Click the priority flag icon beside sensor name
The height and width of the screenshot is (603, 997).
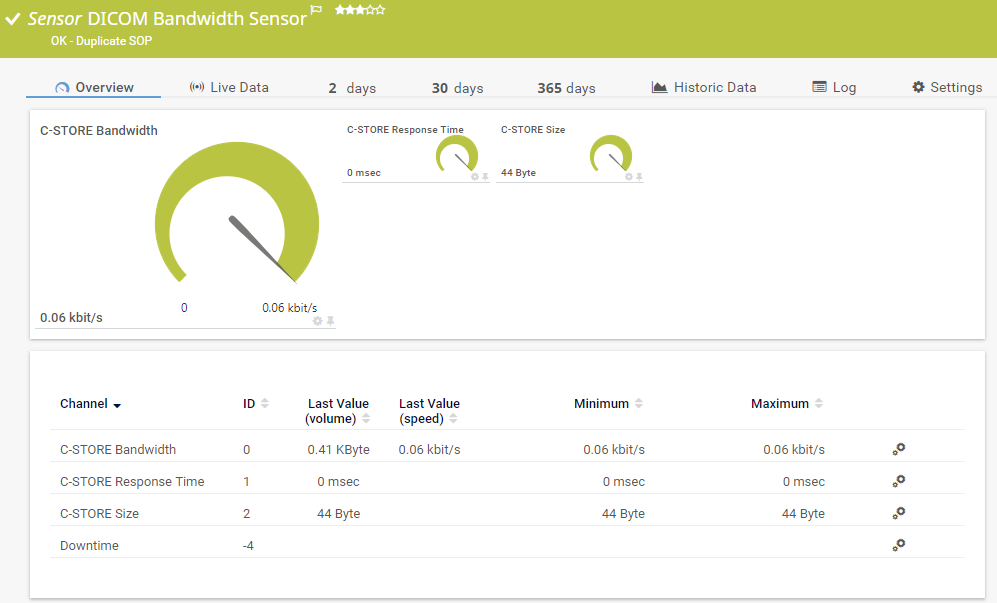tap(316, 10)
